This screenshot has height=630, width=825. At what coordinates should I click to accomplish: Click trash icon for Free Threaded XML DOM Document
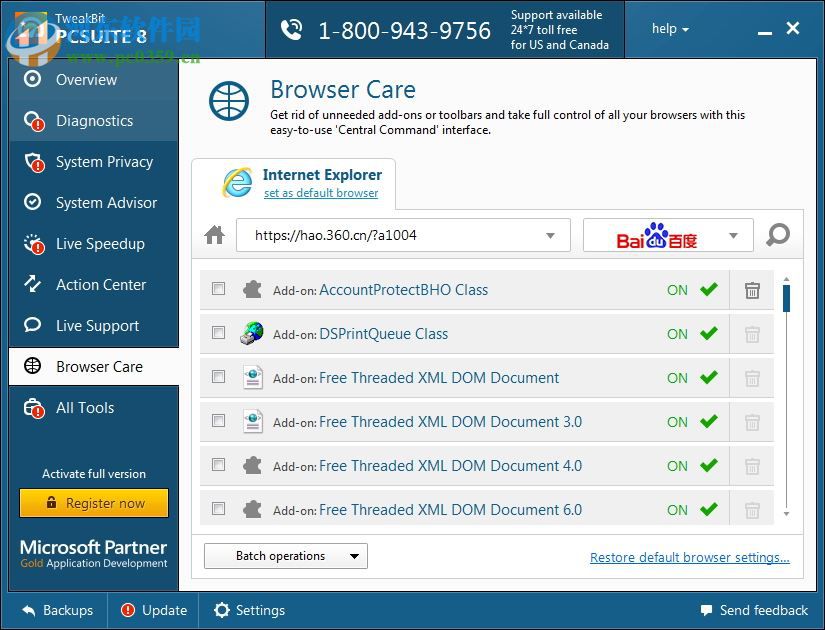[752, 378]
